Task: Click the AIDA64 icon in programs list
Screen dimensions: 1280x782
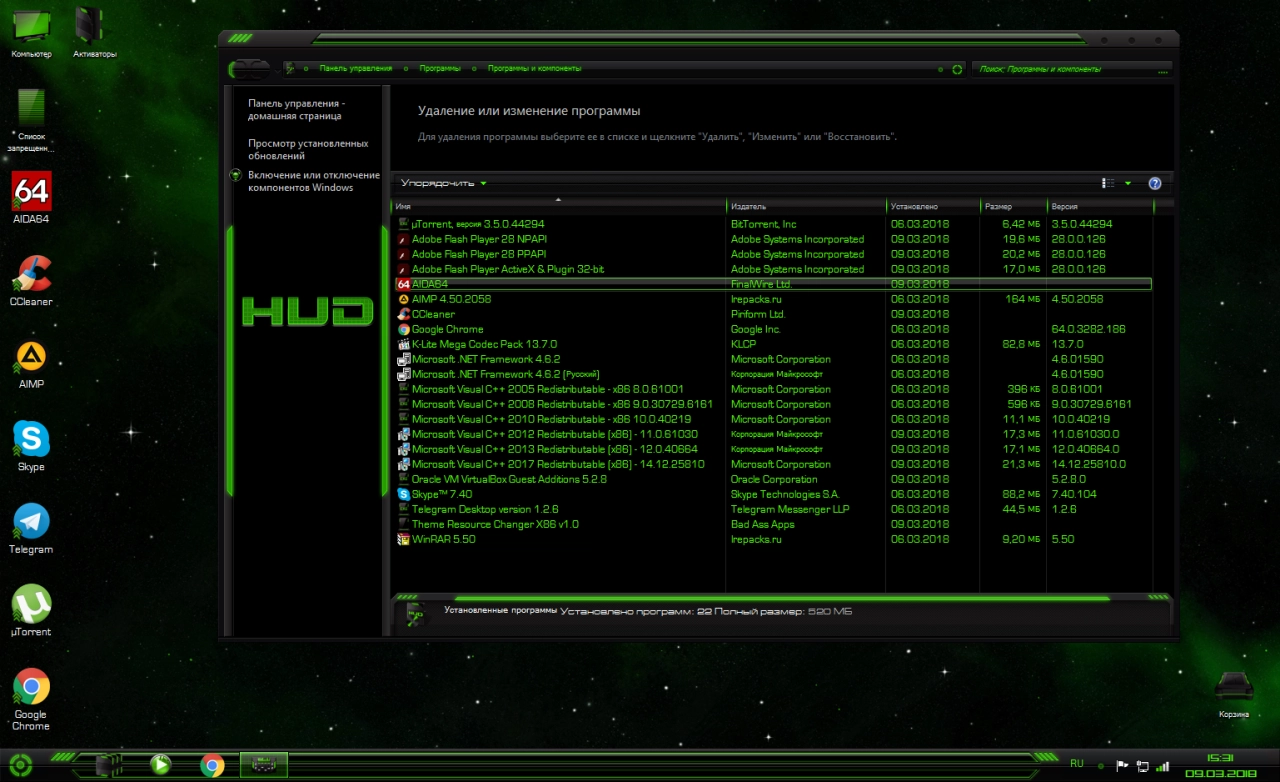Action: (x=404, y=284)
